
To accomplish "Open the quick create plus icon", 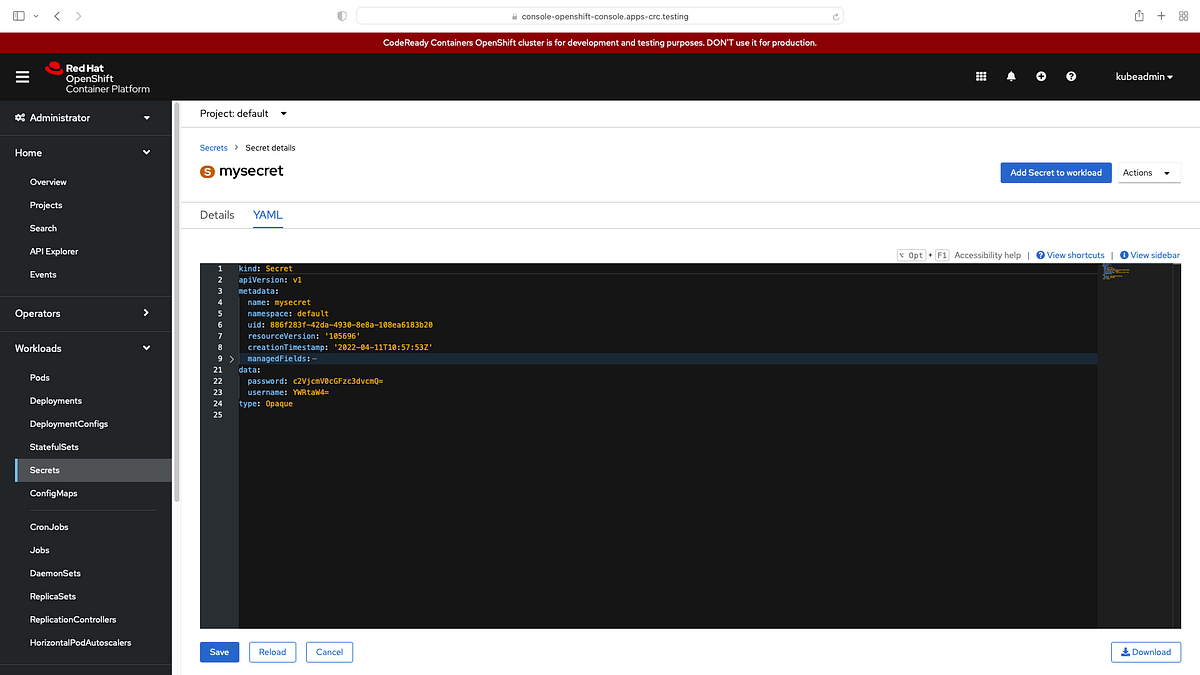I will click(1041, 76).
